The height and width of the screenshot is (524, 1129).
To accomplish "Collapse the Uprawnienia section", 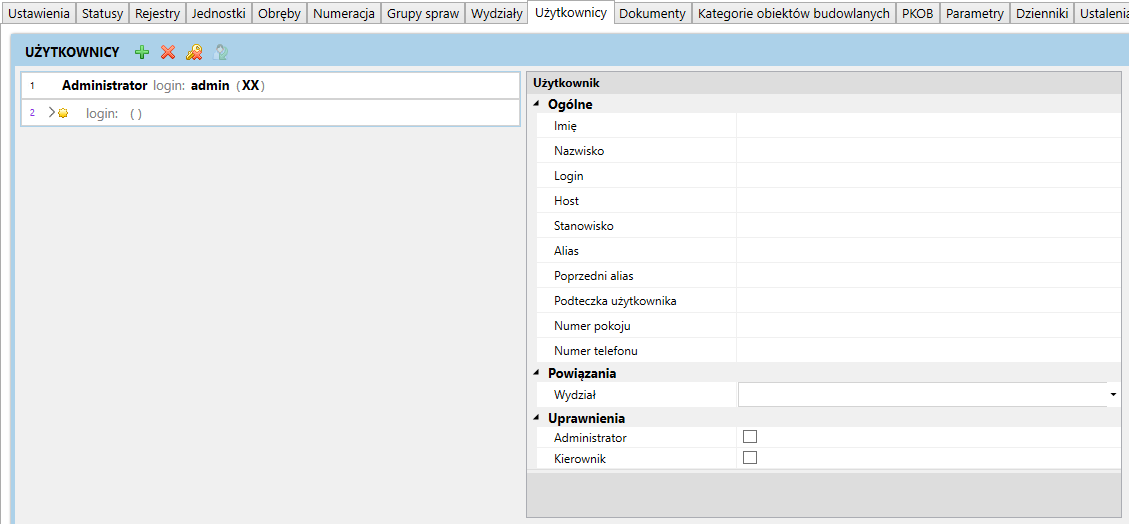I will pyautogui.click(x=536, y=418).
